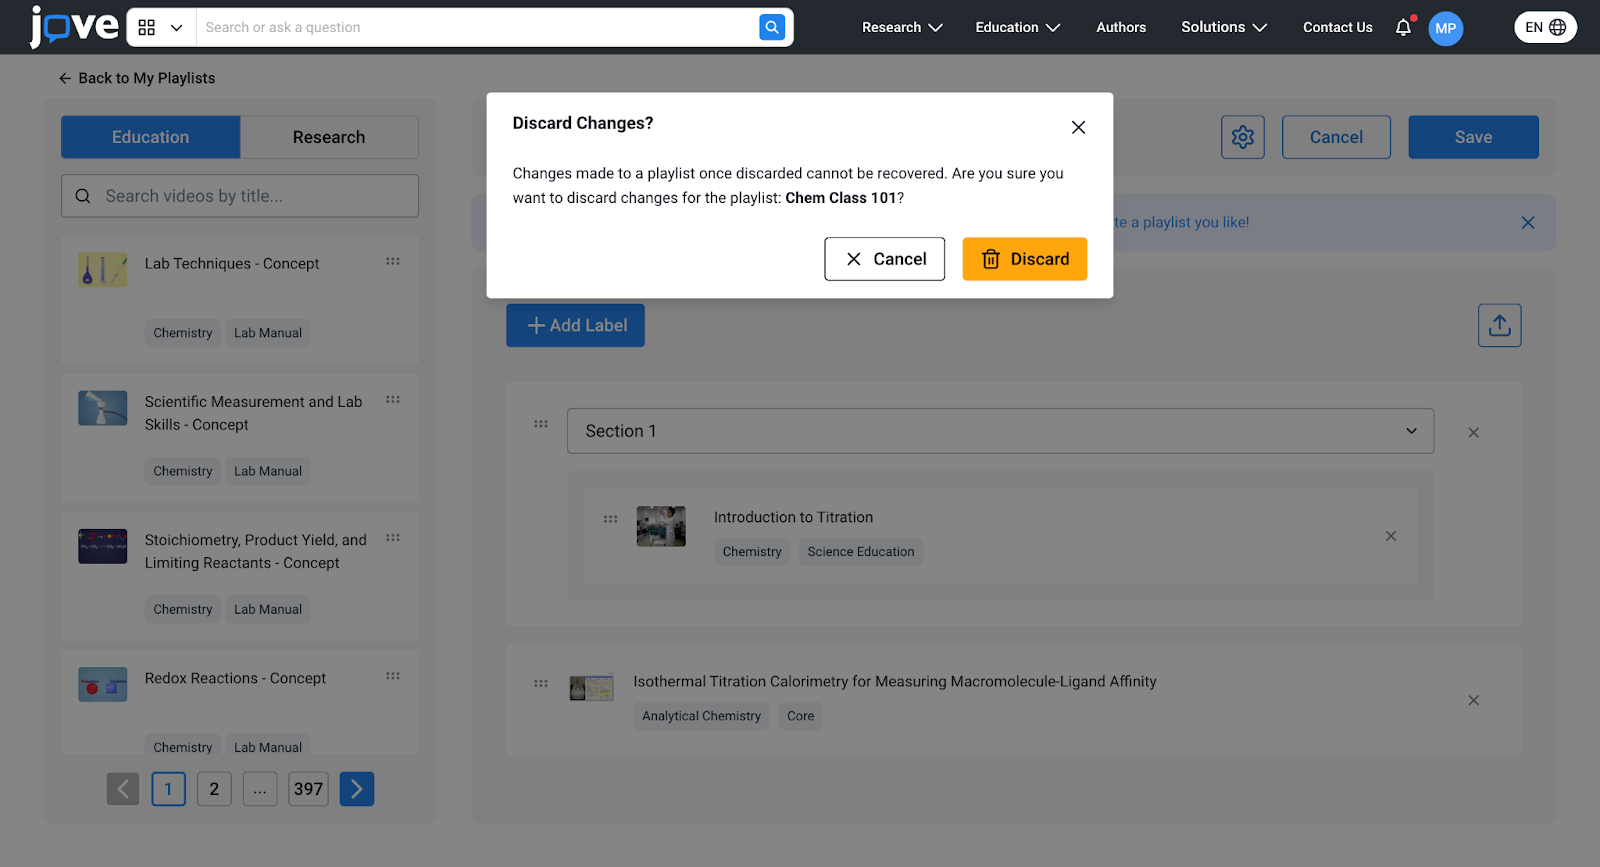Click the ellipsis pagination button

[x=260, y=789]
